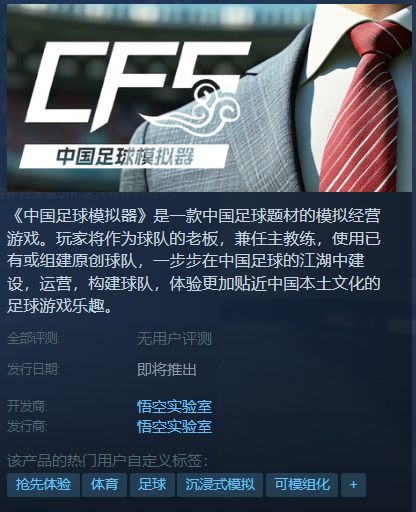
Task: Click the 无用户评测 review summary text
Action: click(174, 339)
